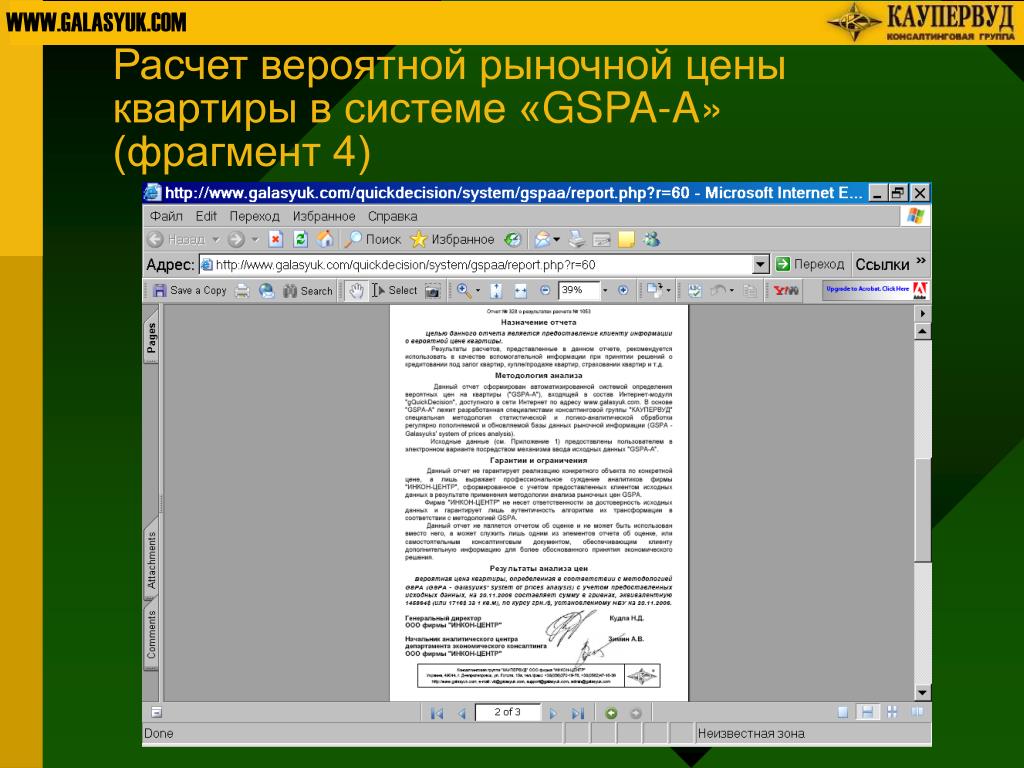Select Continuous page layout icon
This screenshot has height=768, width=1024.
point(867,712)
